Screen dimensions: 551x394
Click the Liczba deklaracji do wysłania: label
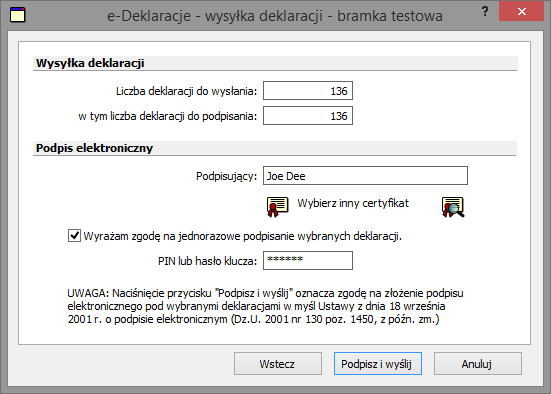point(187,91)
